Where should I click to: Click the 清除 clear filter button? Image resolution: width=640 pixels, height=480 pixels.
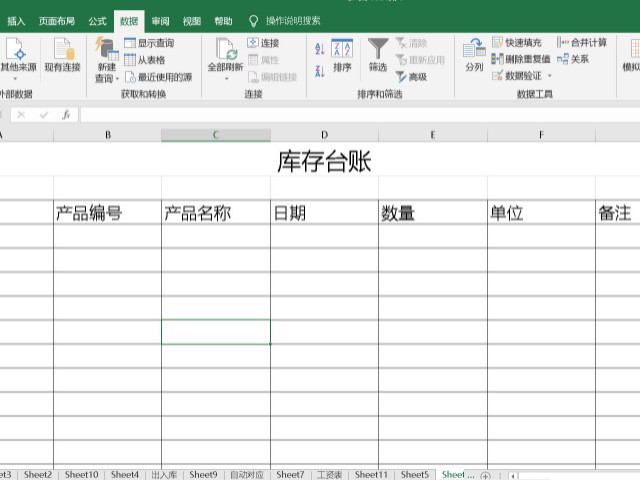(411, 43)
